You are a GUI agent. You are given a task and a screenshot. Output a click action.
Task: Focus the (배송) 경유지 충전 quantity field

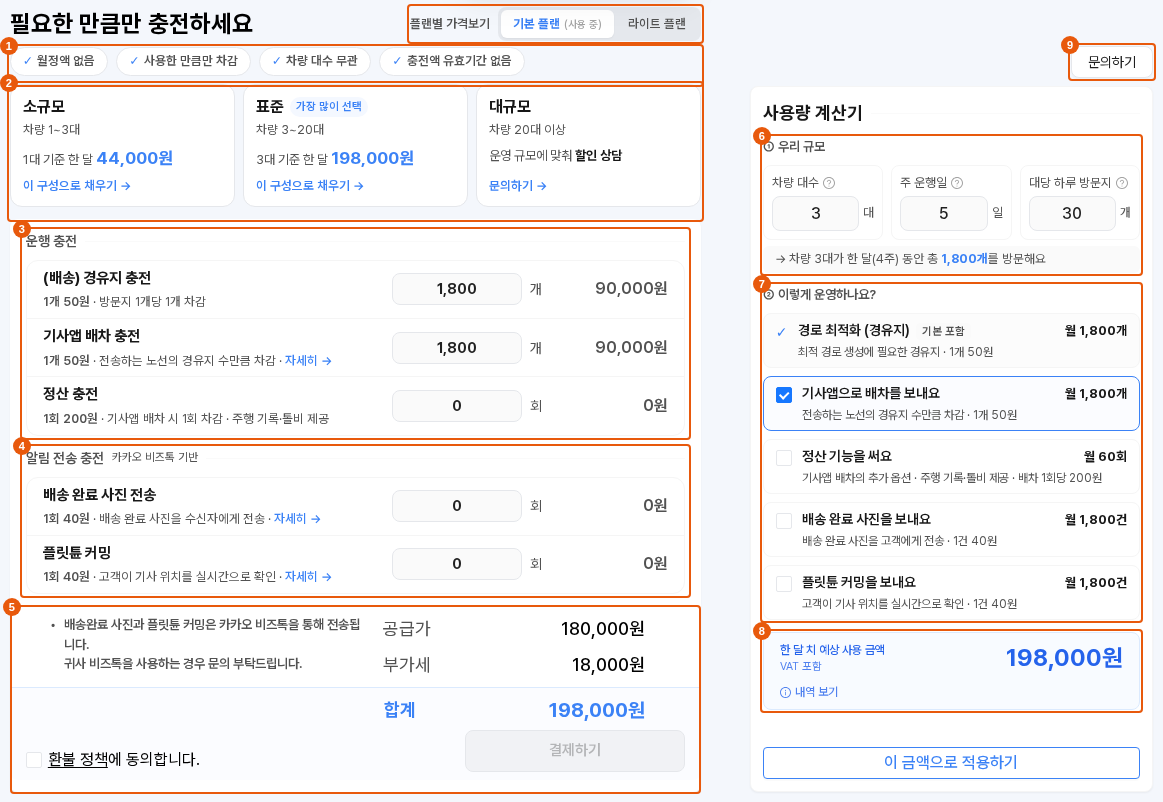[x=457, y=289]
